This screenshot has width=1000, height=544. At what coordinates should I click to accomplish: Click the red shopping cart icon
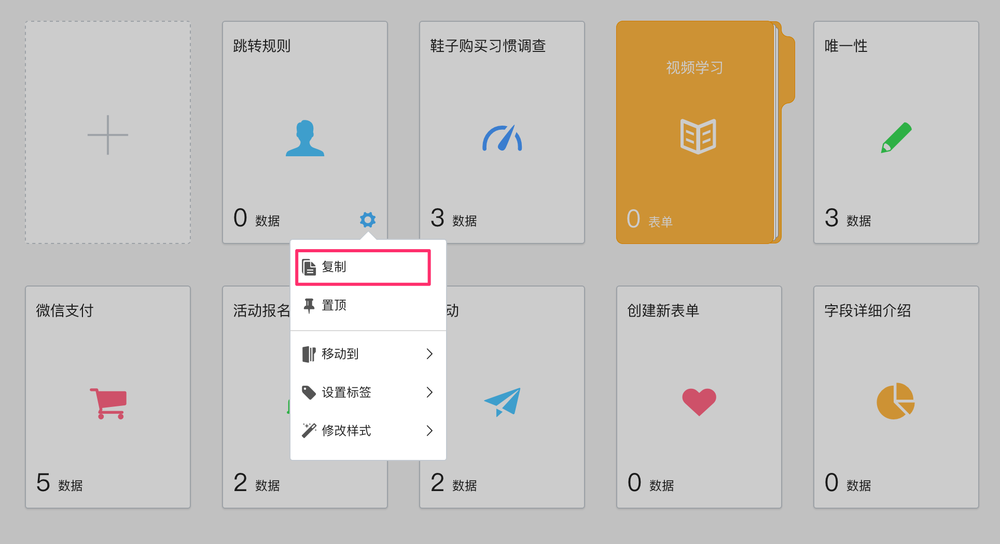coord(108,402)
